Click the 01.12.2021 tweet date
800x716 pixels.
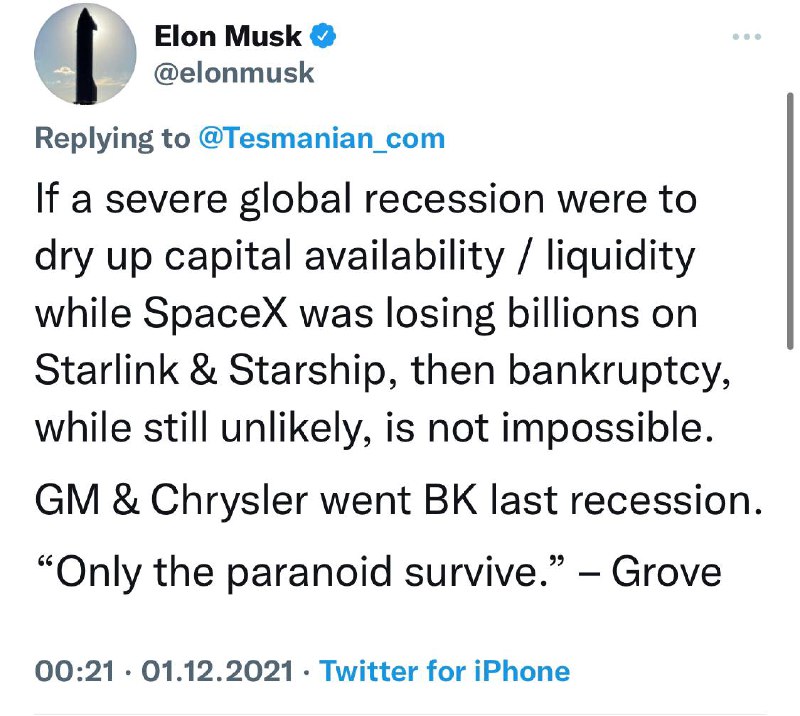(217, 671)
